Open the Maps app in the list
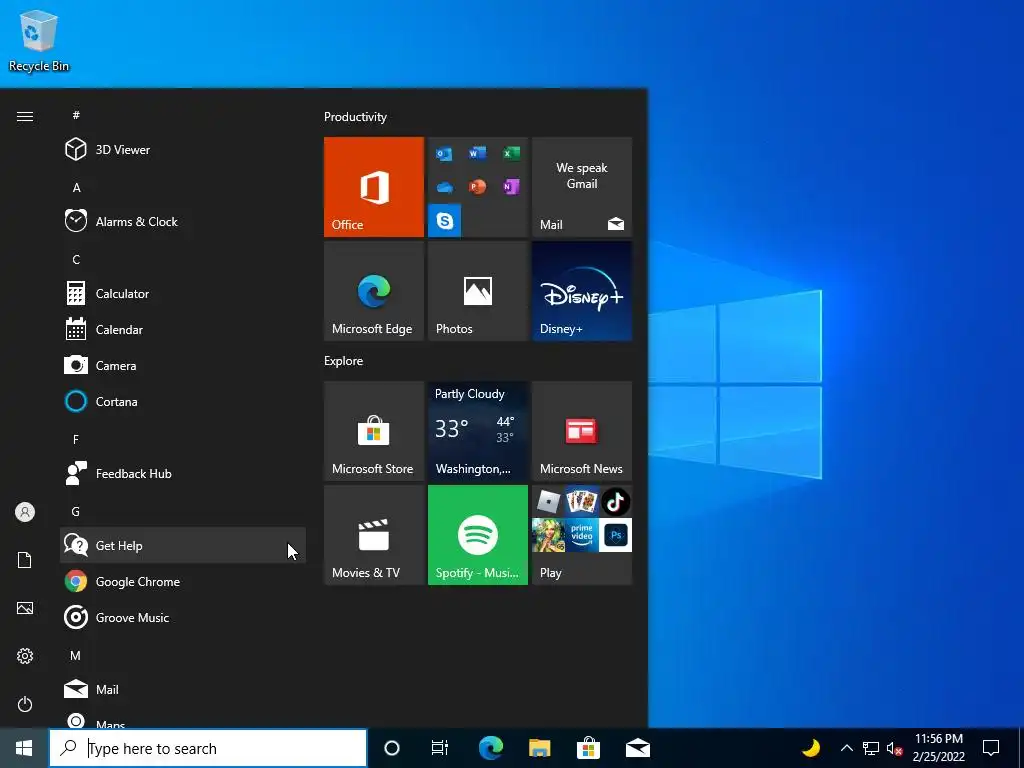Screen dimensions: 1024x768 (183, 718)
